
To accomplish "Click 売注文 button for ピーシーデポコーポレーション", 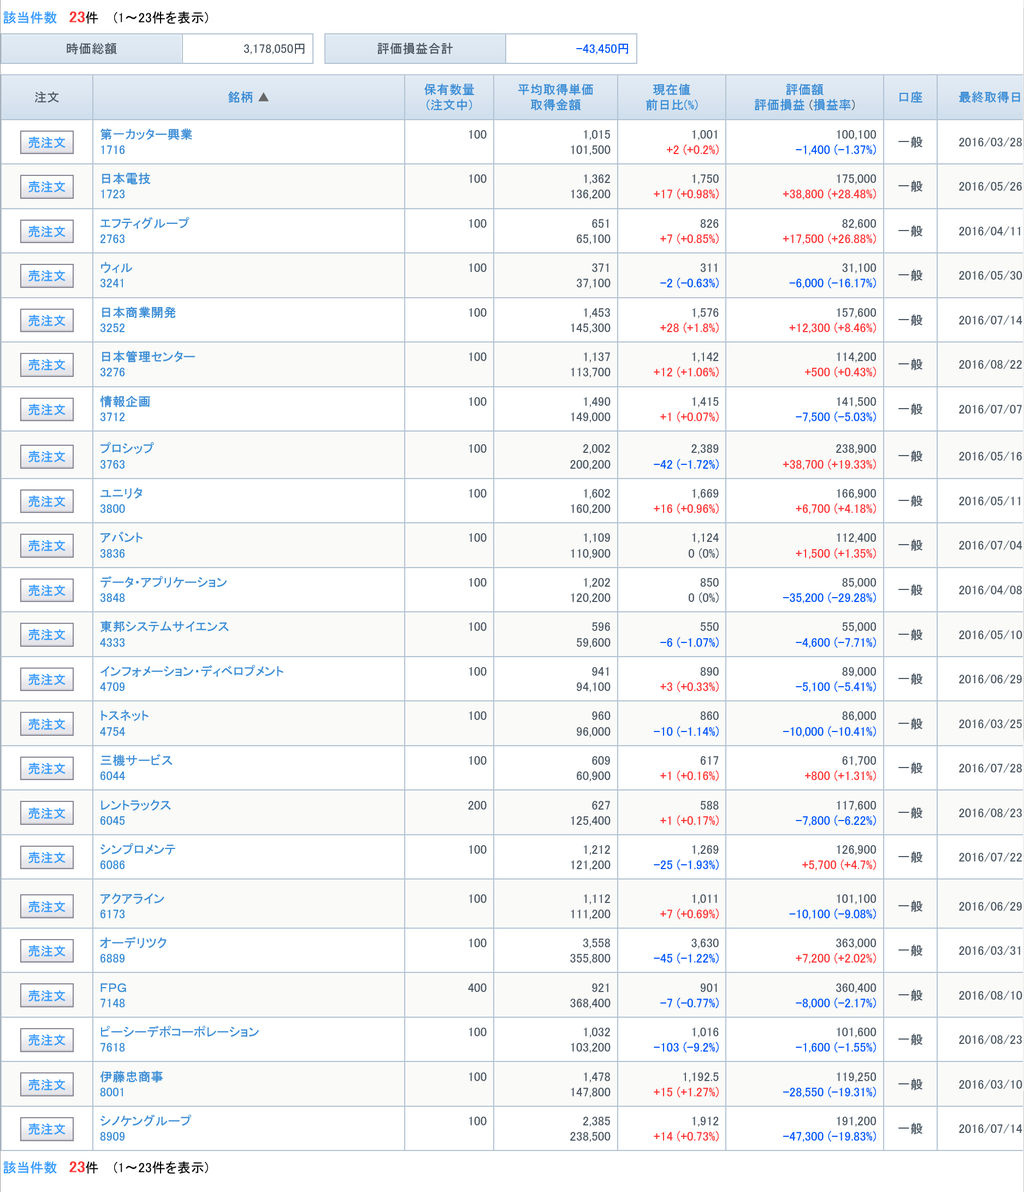I will point(46,1040).
